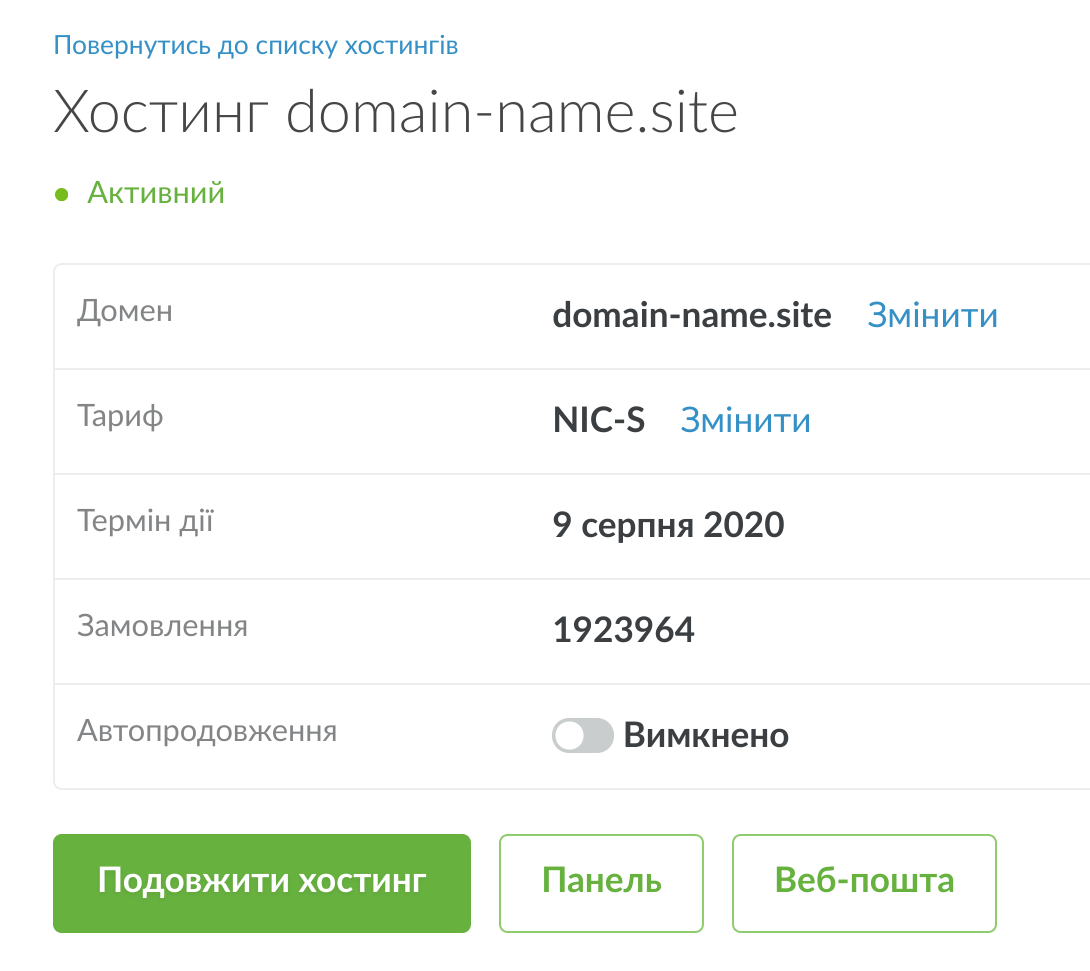Click the green active status dot
The image size is (1090, 971).
pos(61,194)
